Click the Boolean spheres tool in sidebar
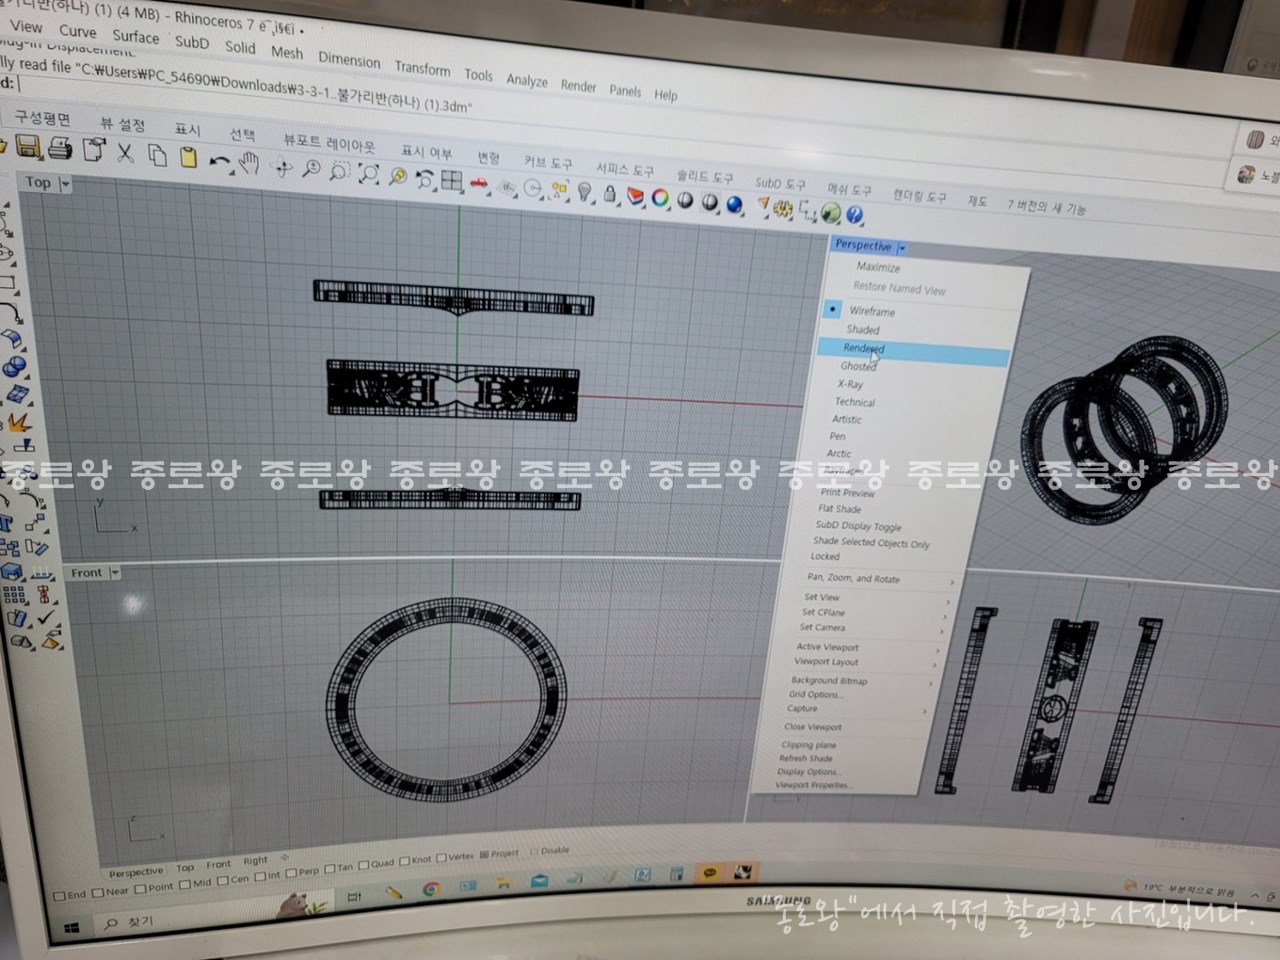Image resolution: width=1280 pixels, height=960 pixels. click(13, 368)
